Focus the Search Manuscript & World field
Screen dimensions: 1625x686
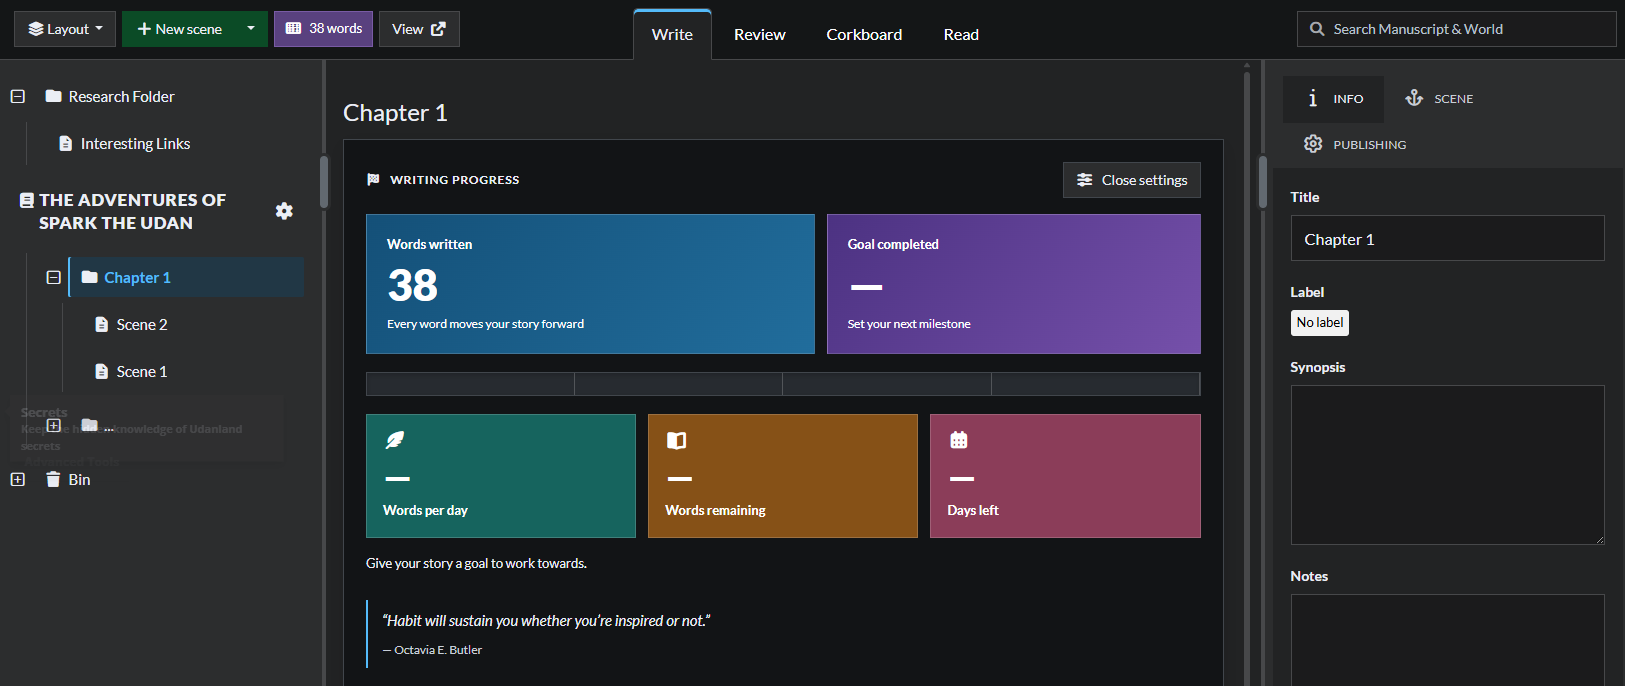(x=1456, y=29)
